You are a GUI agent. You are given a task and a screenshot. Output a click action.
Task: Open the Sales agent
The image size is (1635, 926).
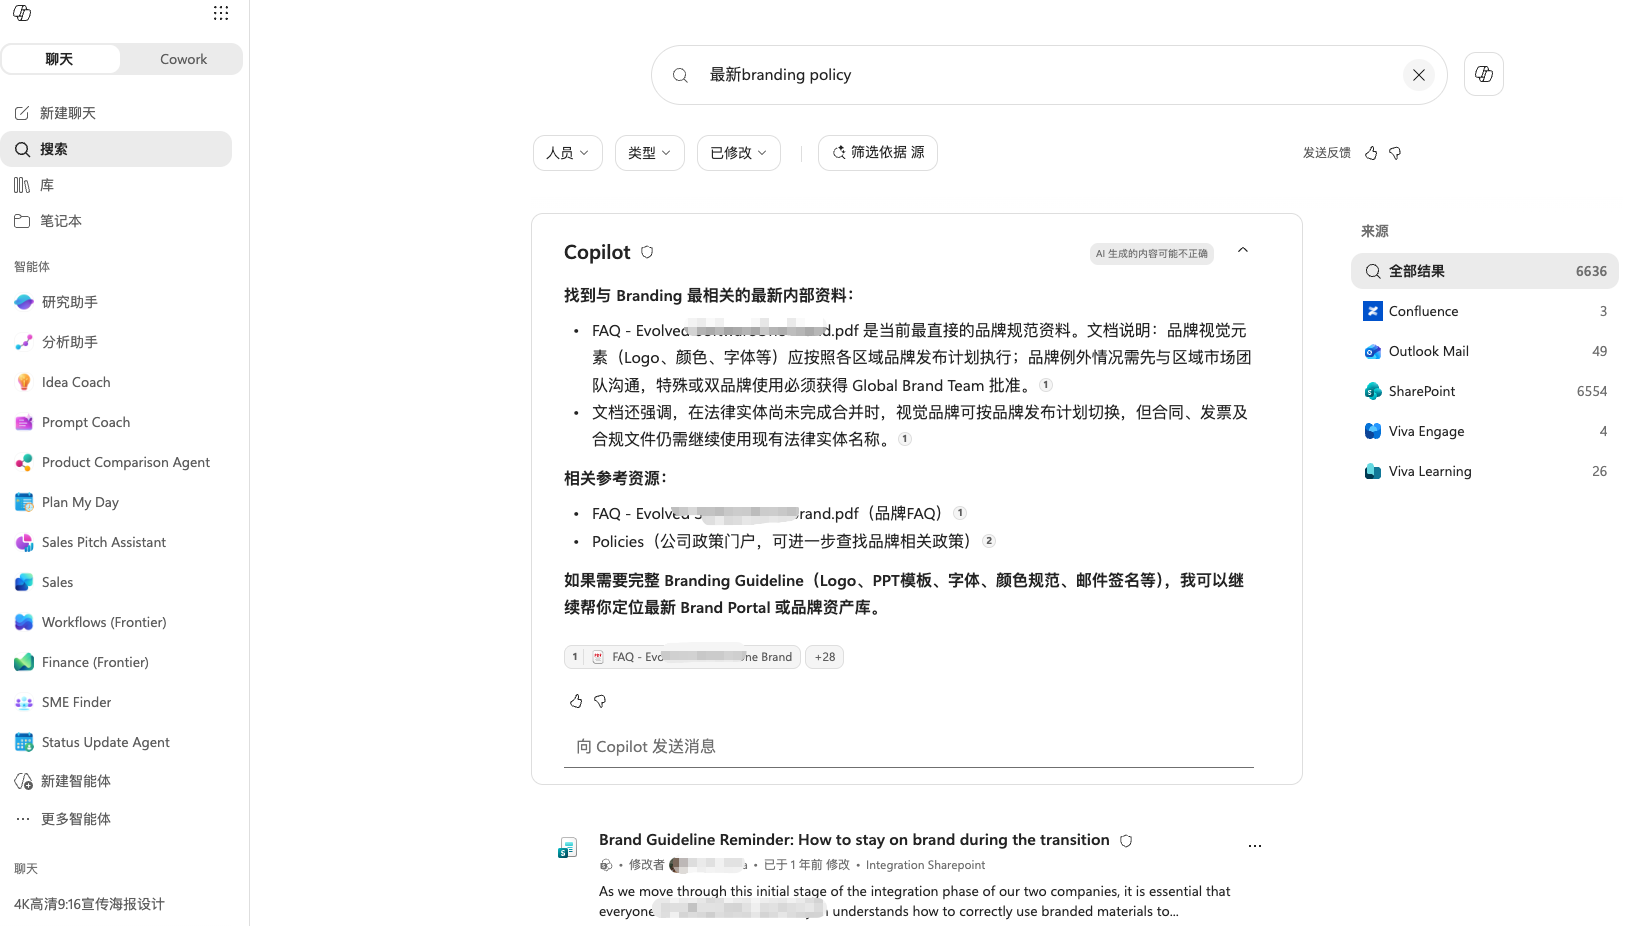[116, 582]
